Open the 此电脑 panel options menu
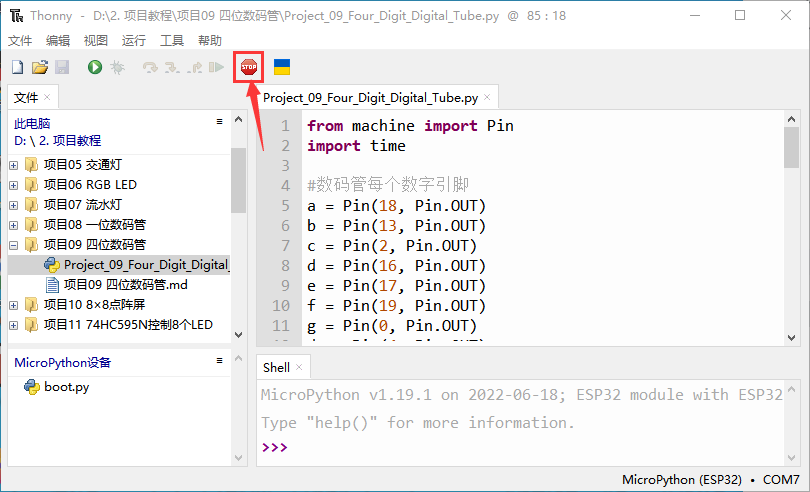 point(219,121)
